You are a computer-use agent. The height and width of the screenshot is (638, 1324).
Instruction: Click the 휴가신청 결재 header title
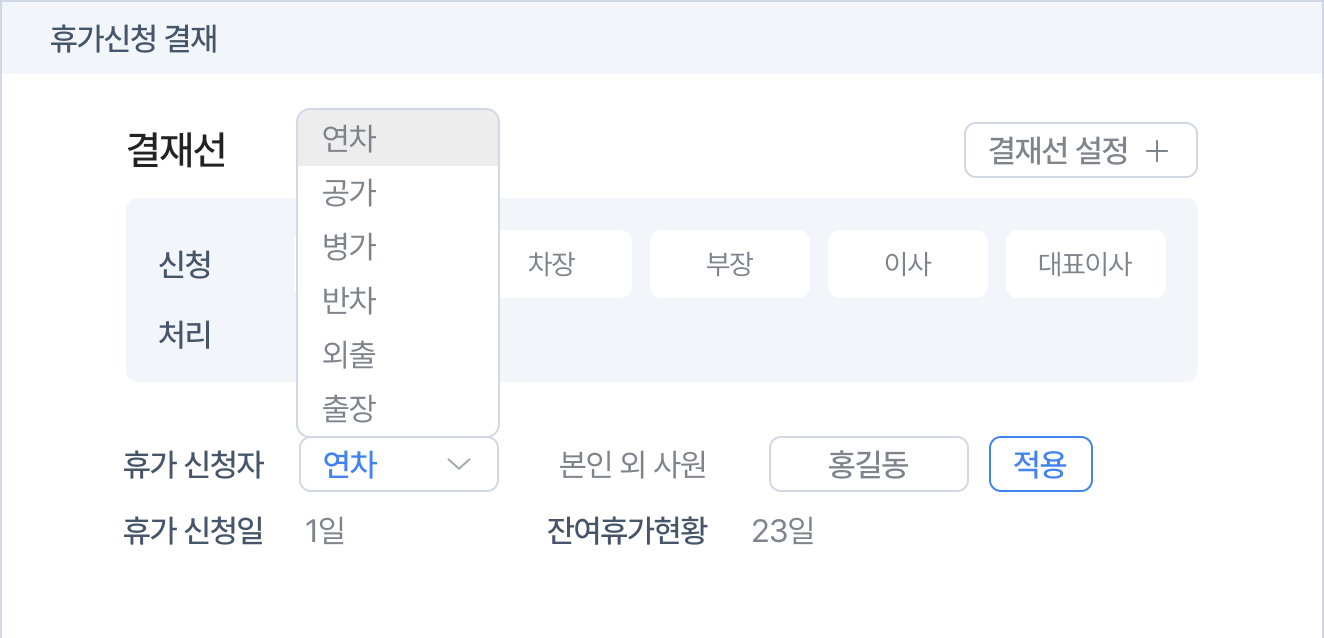[x=133, y=39]
